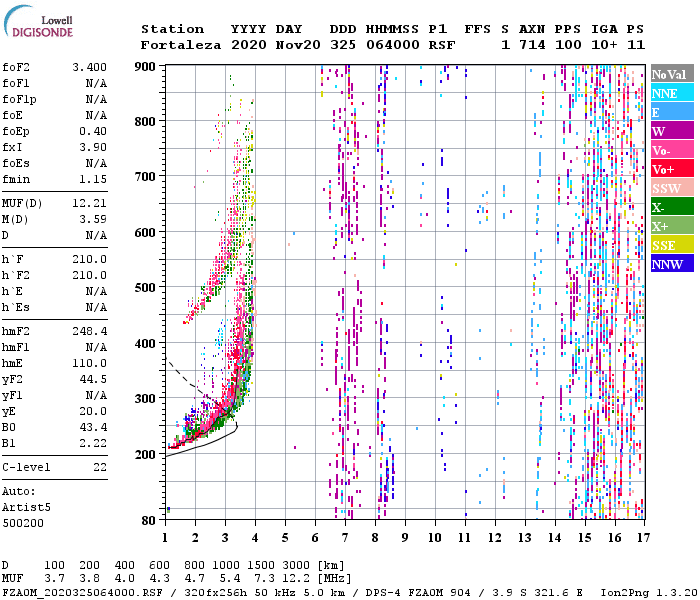Click the station name Fortaleza
Viewport: 700px width, 600px height.
[181, 45]
